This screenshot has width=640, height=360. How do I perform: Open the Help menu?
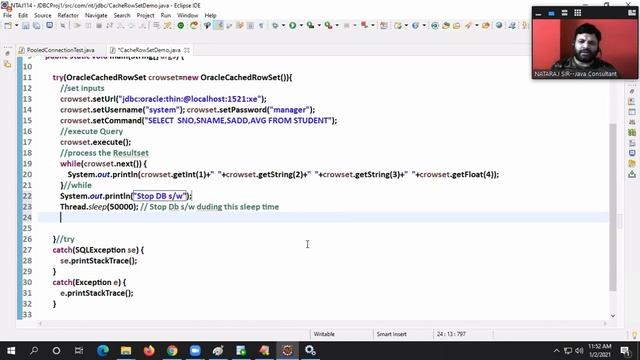pyautogui.click(x=210, y=16)
